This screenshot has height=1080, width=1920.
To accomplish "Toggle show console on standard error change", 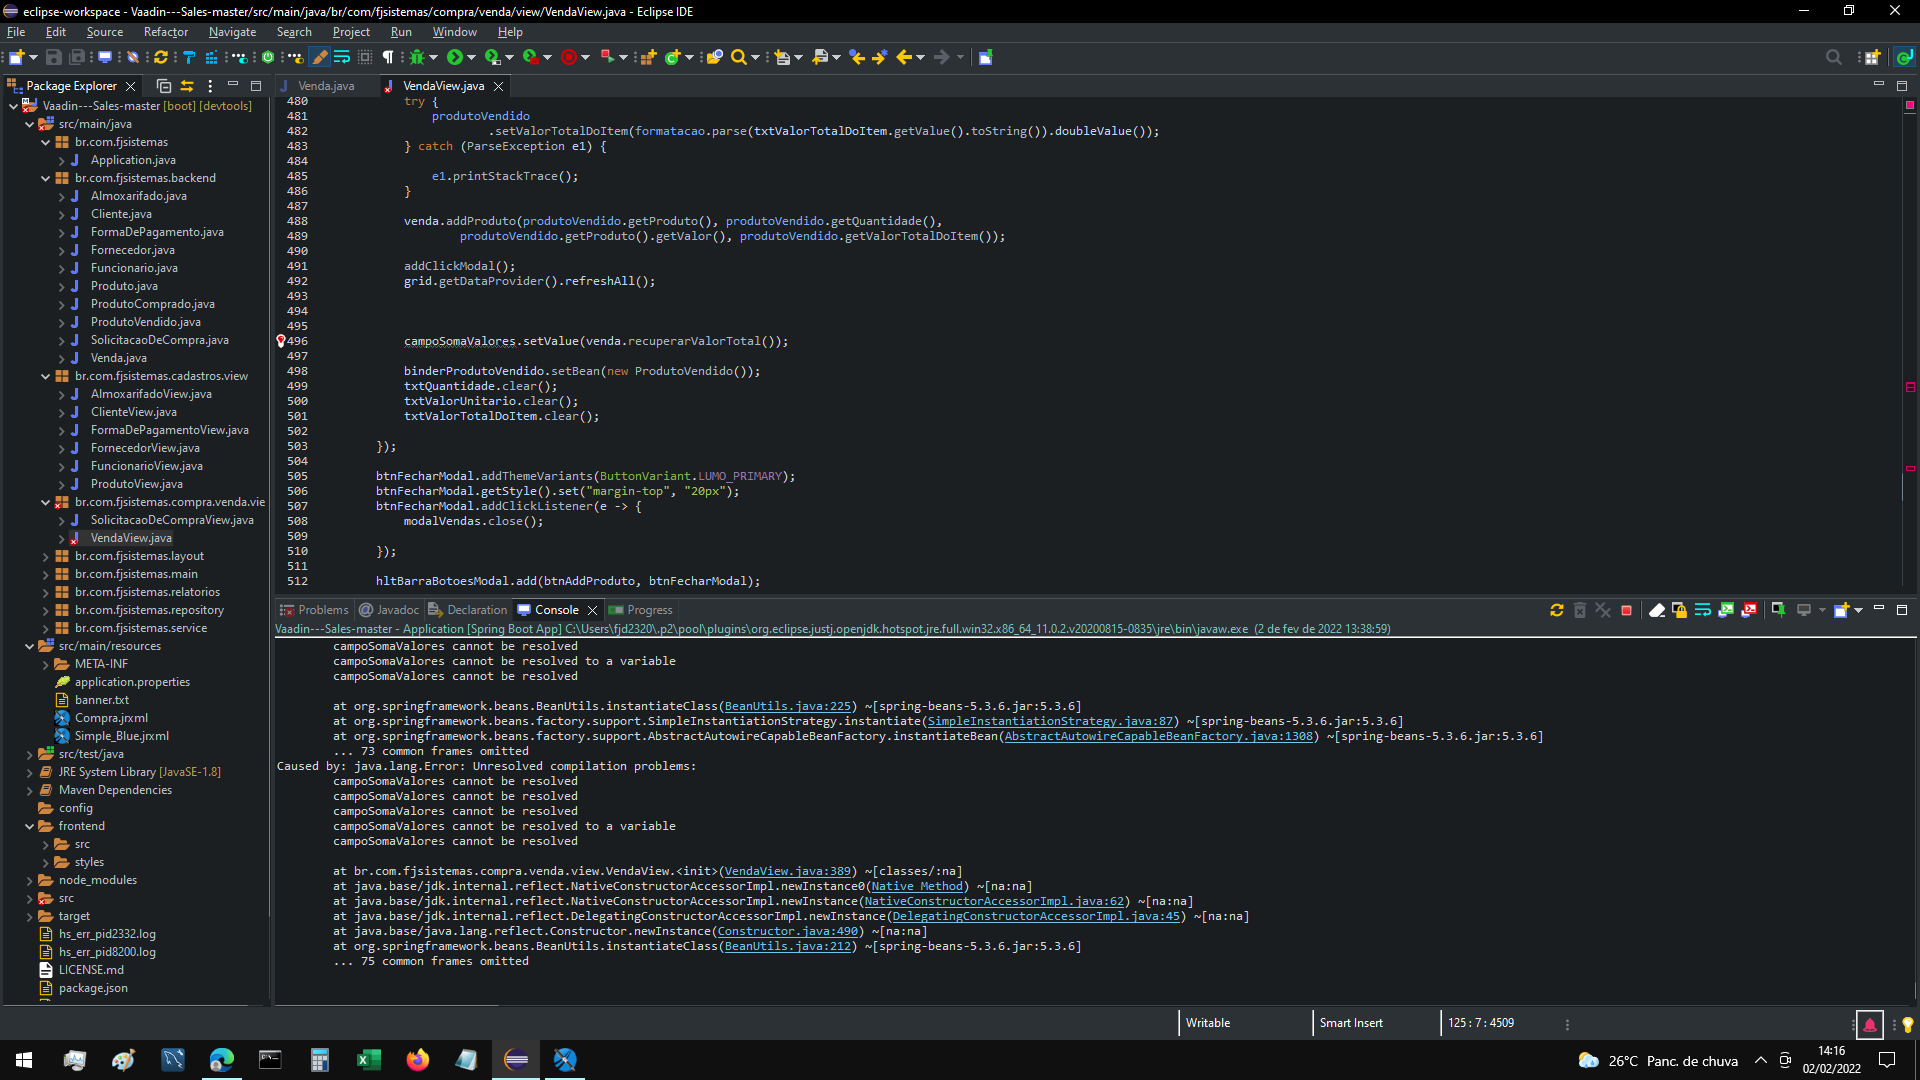I will 1749,610.
